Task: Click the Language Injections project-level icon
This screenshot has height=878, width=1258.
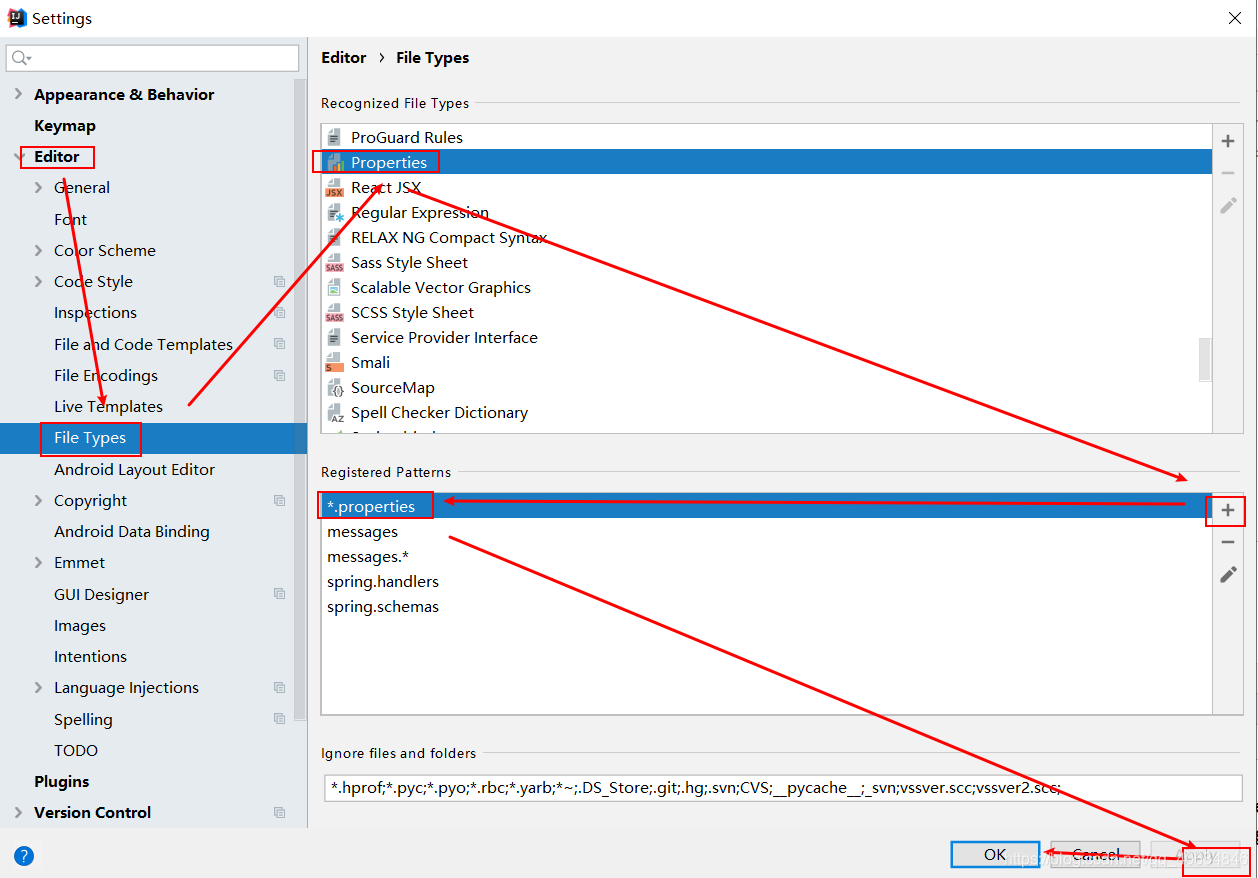Action: tap(280, 688)
